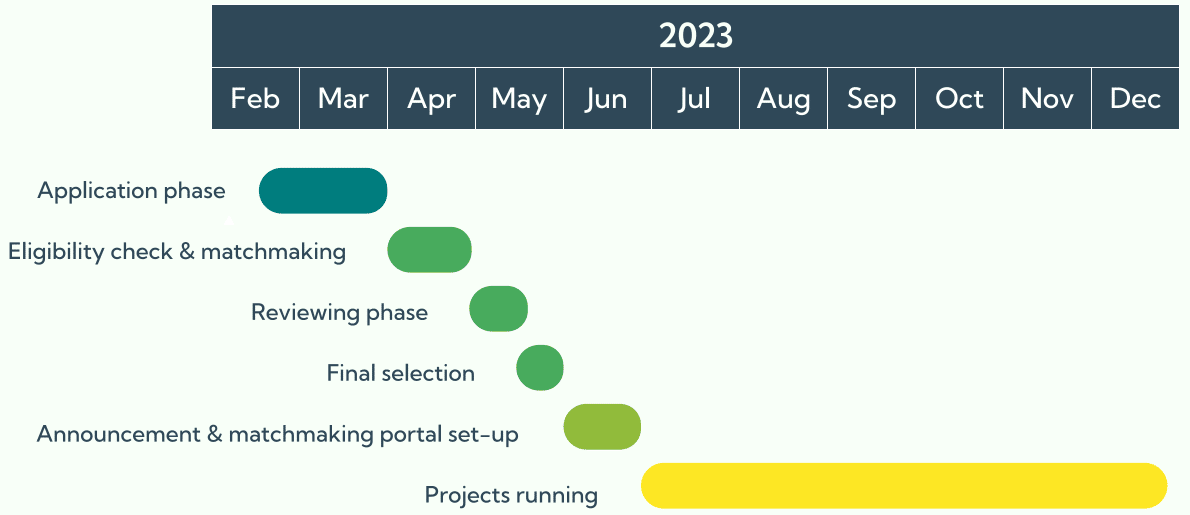Click the 2023 year header
1190x515 pixels.
tap(695, 36)
